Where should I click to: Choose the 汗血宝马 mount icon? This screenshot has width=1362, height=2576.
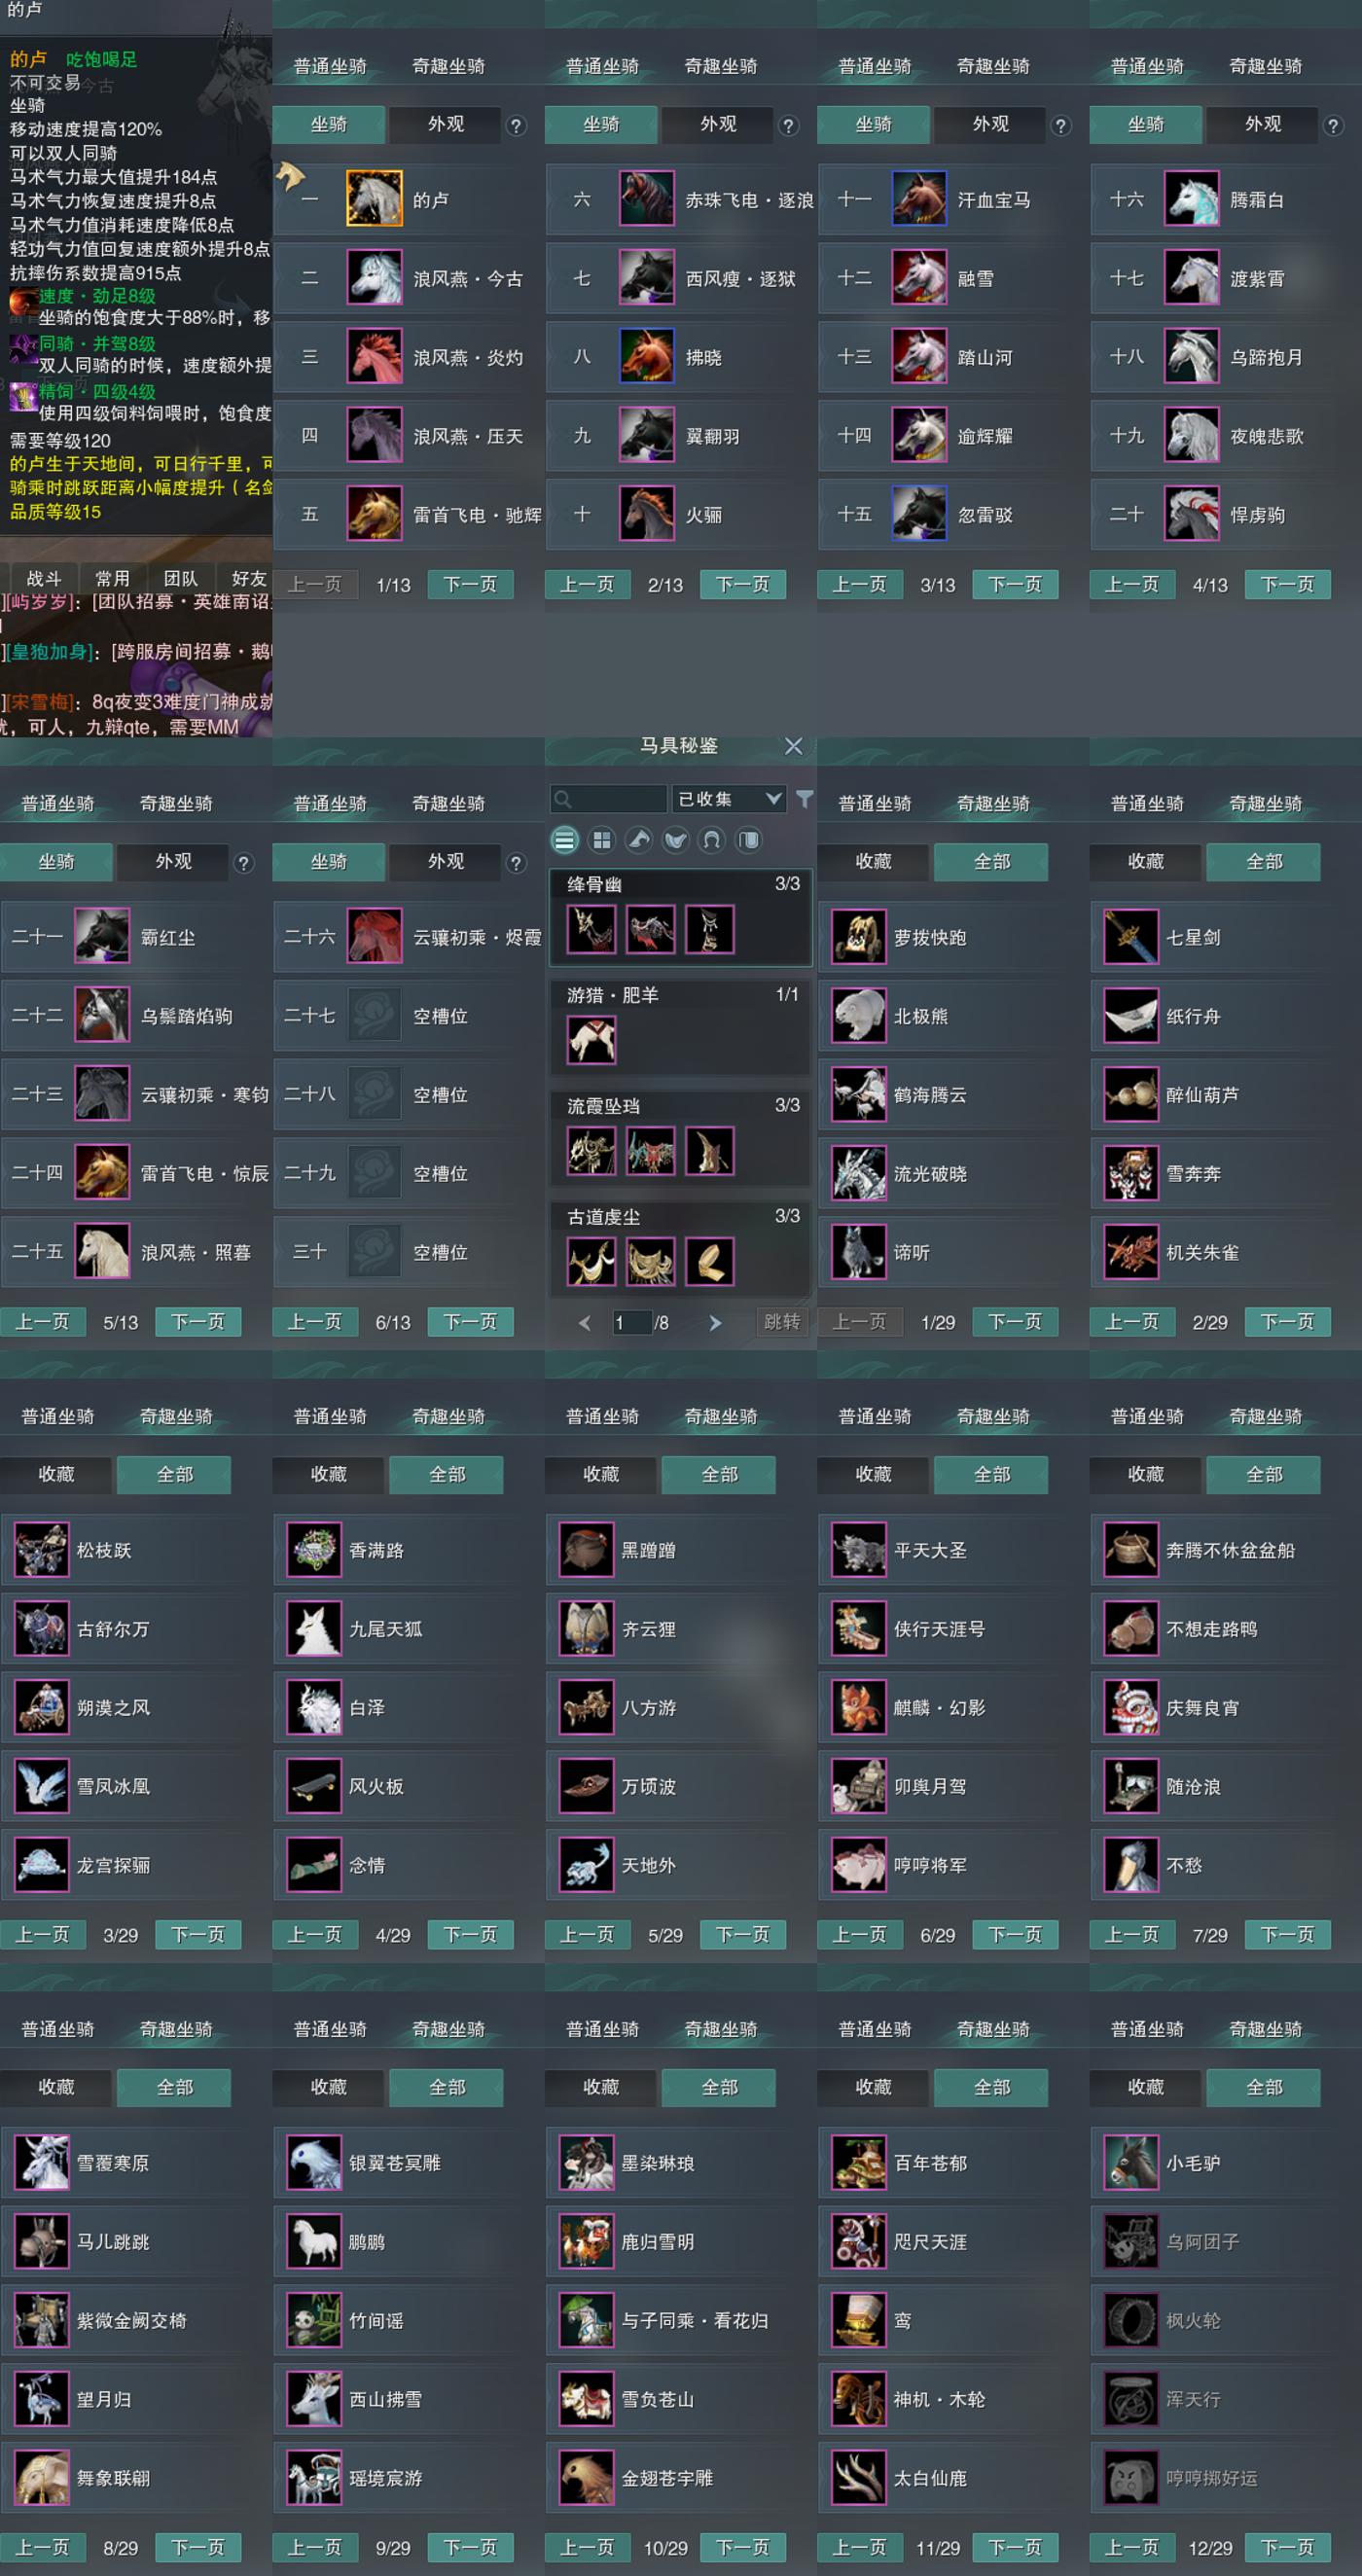click(919, 198)
